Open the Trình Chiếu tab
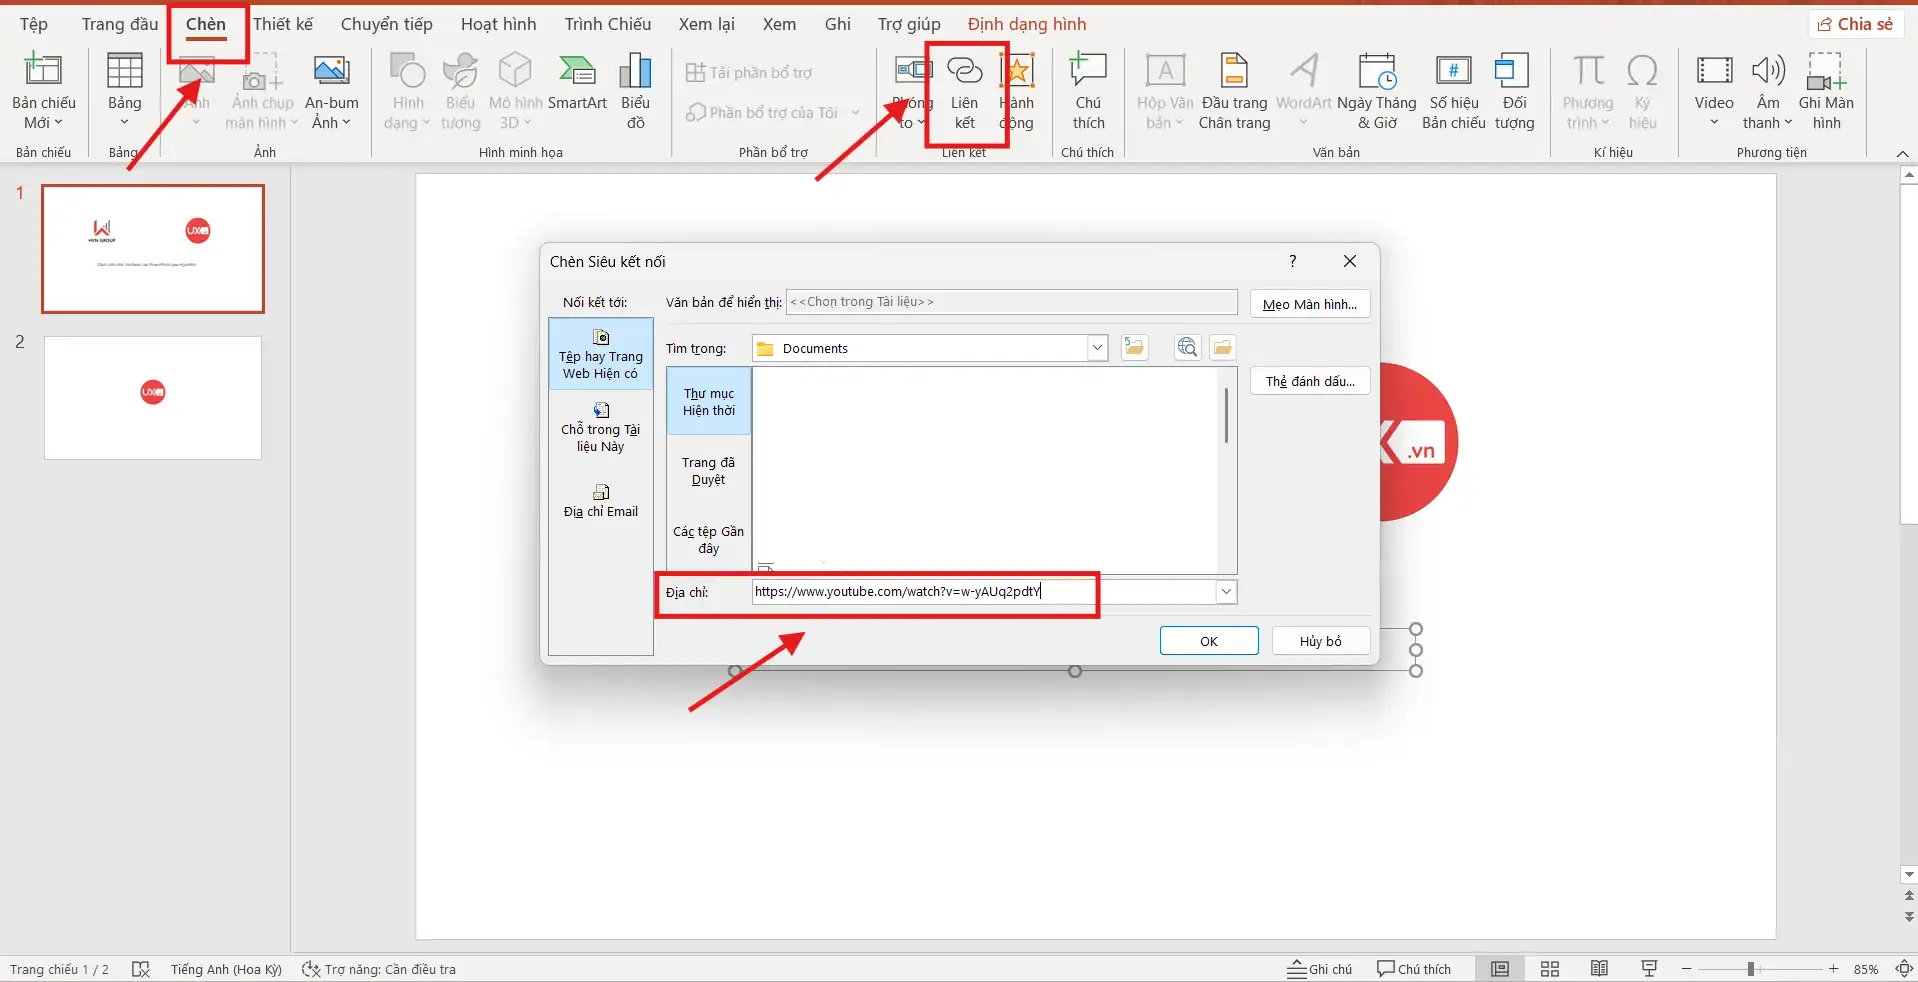 tap(607, 24)
